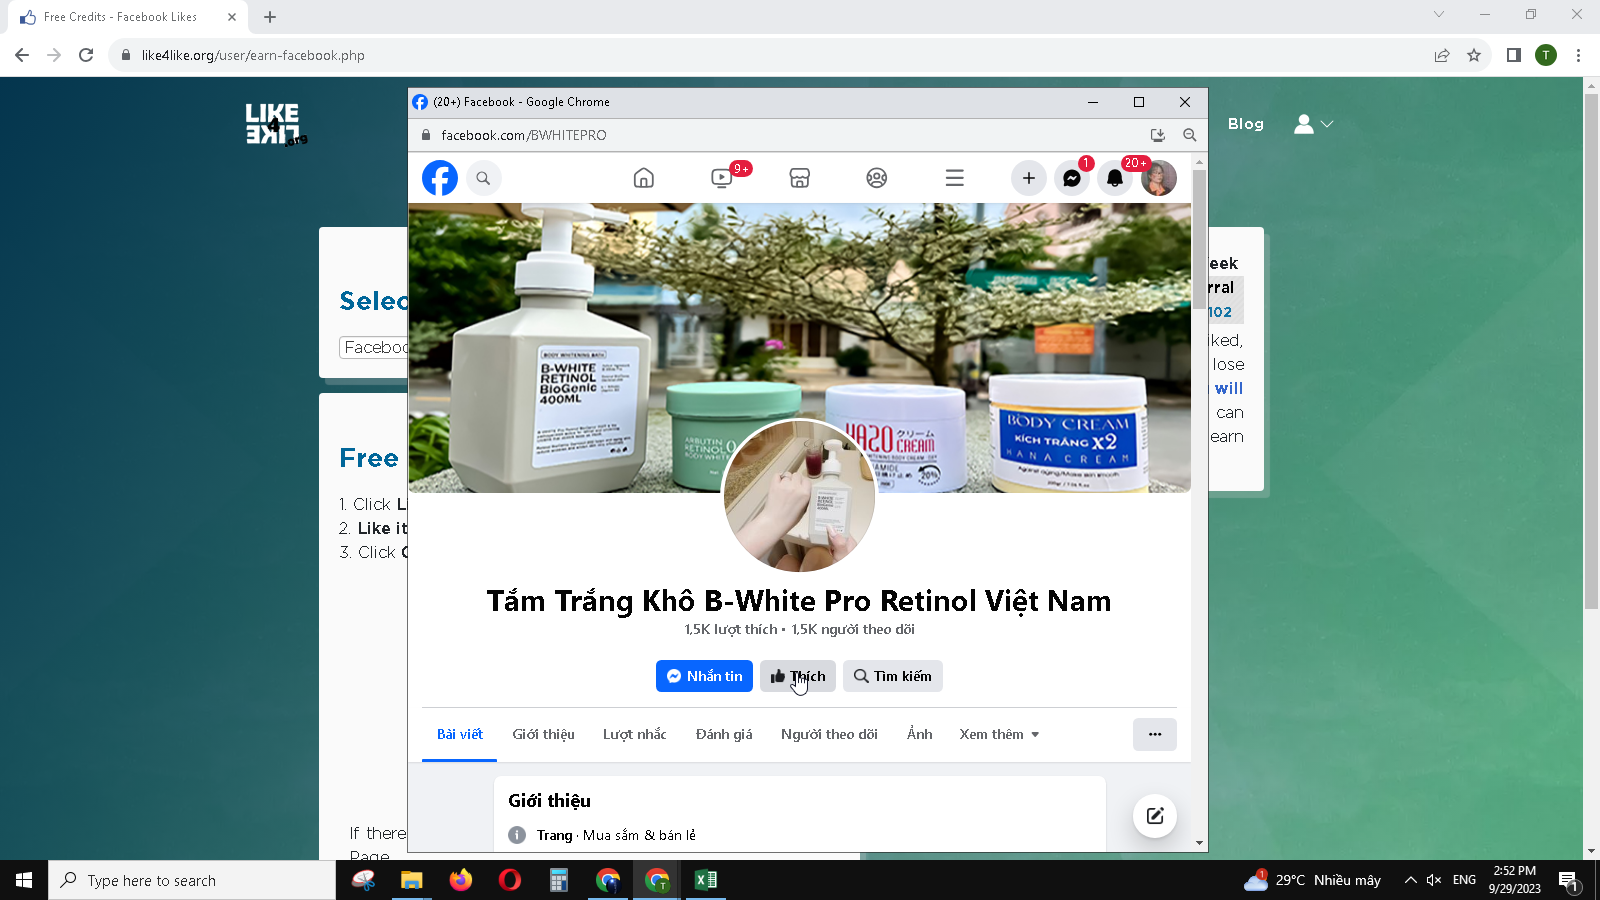
Task: Click the Tìm kiếm search button
Action: tap(893, 676)
